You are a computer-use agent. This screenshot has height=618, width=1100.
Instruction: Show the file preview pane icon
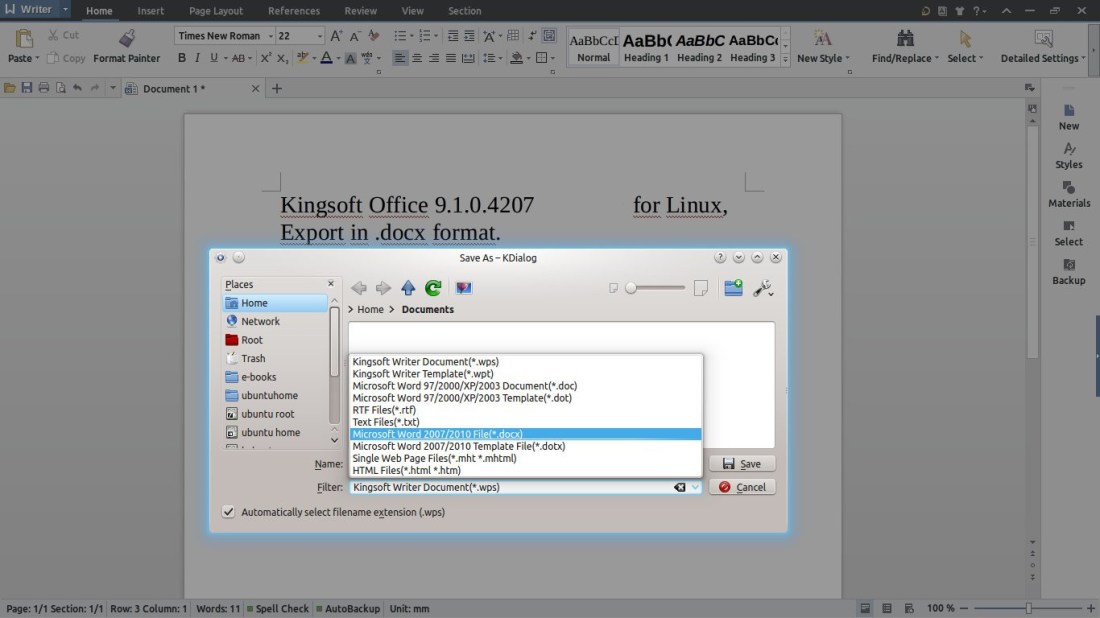(x=463, y=288)
